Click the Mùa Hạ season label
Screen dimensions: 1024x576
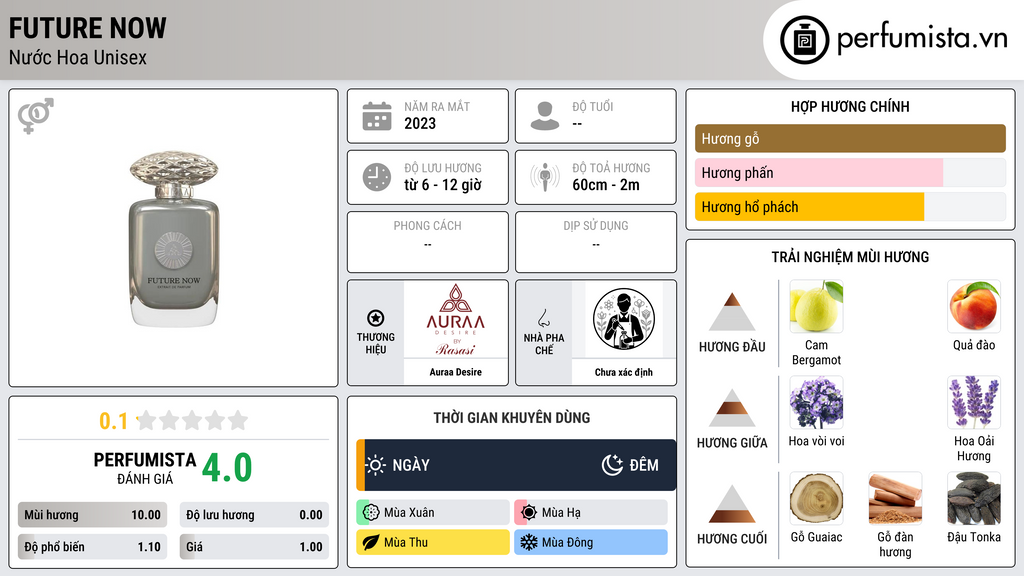(x=561, y=513)
